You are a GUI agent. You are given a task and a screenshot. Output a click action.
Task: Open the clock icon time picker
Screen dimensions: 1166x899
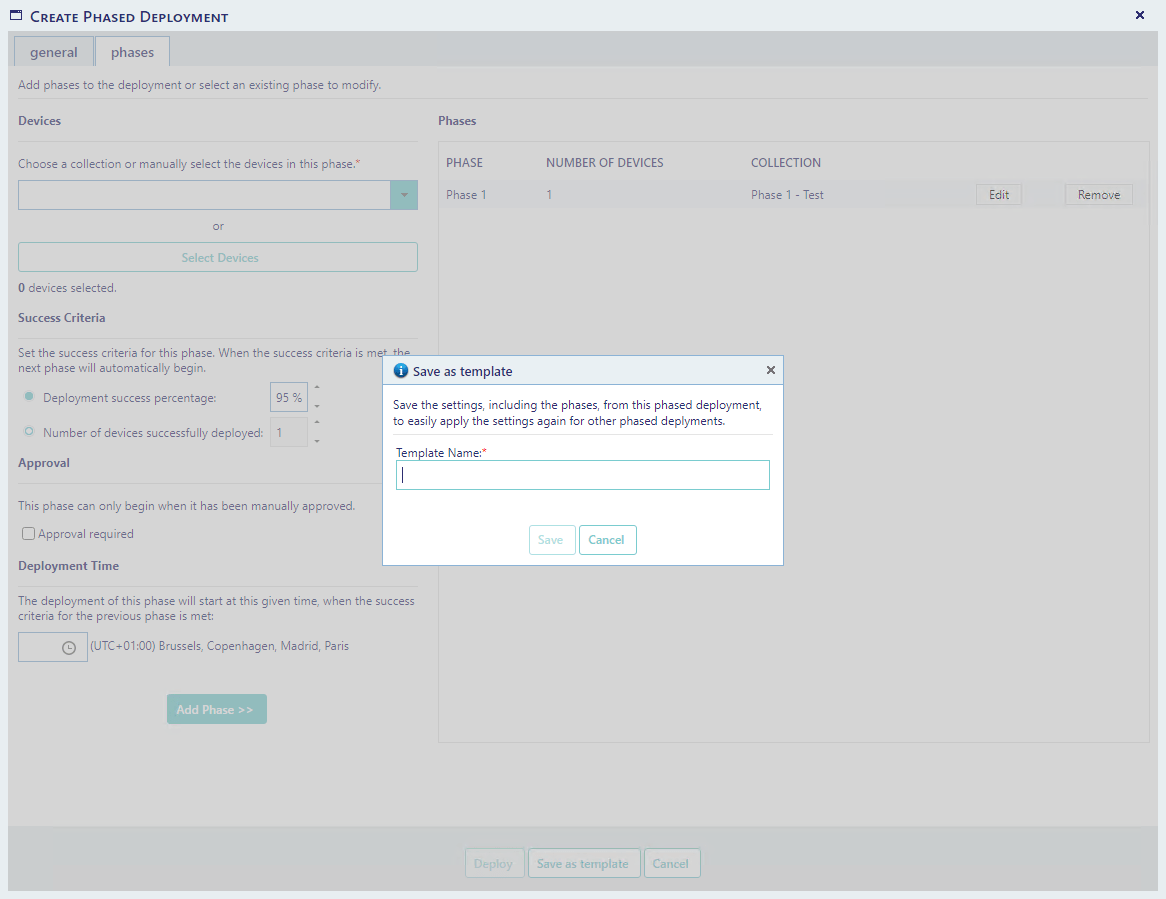[x=69, y=648]
